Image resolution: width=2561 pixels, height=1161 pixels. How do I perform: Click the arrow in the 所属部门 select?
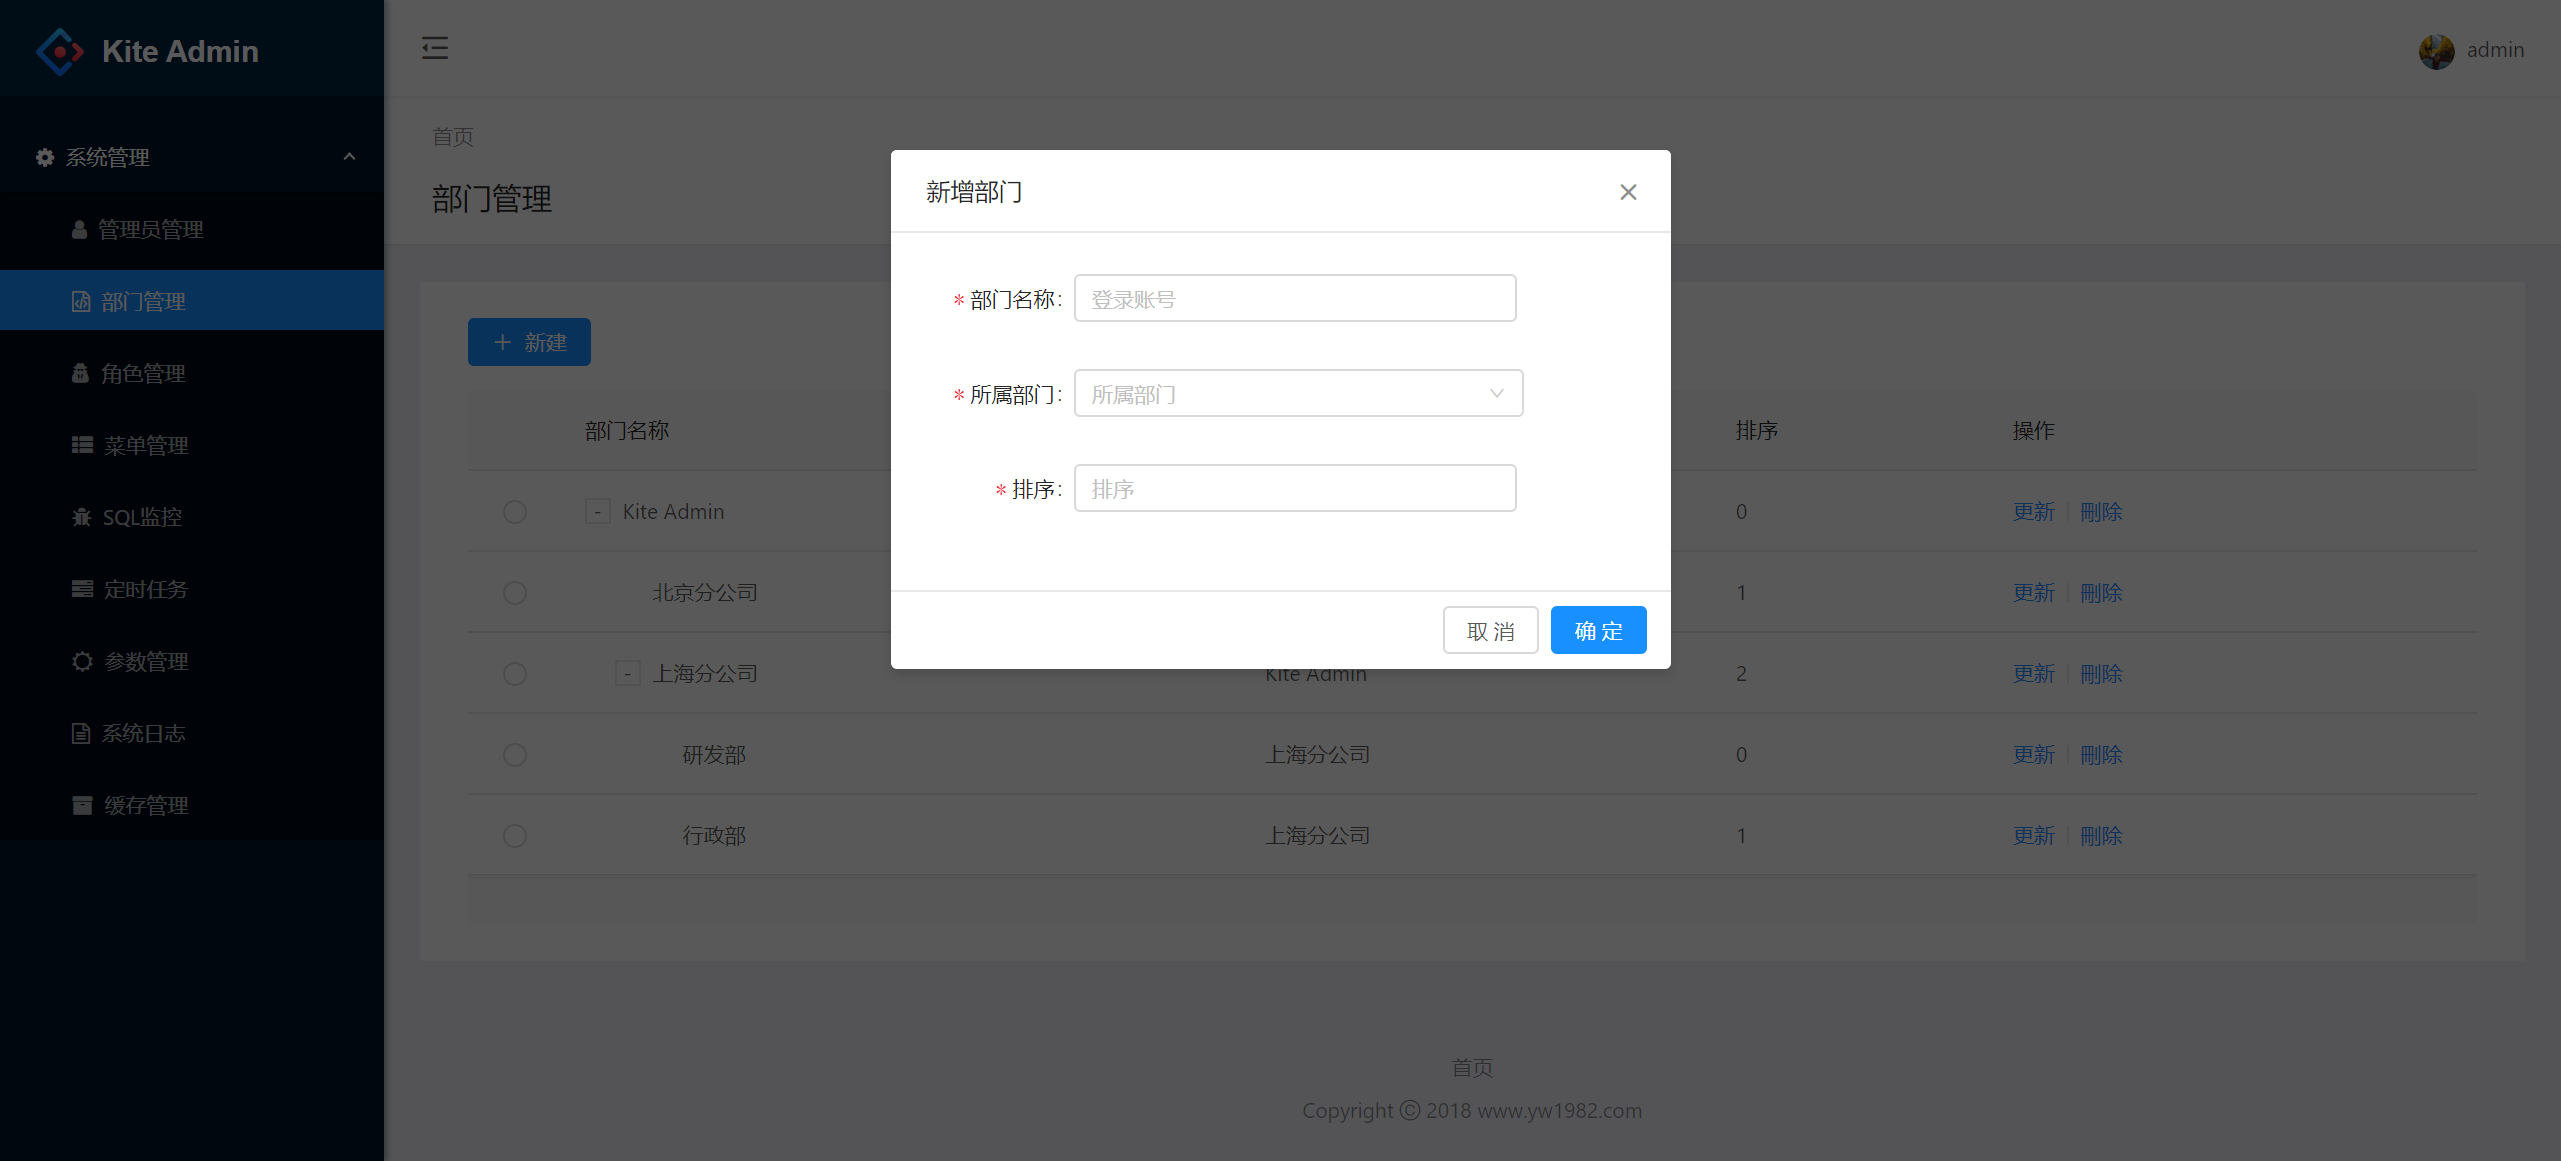(1496, 393)
